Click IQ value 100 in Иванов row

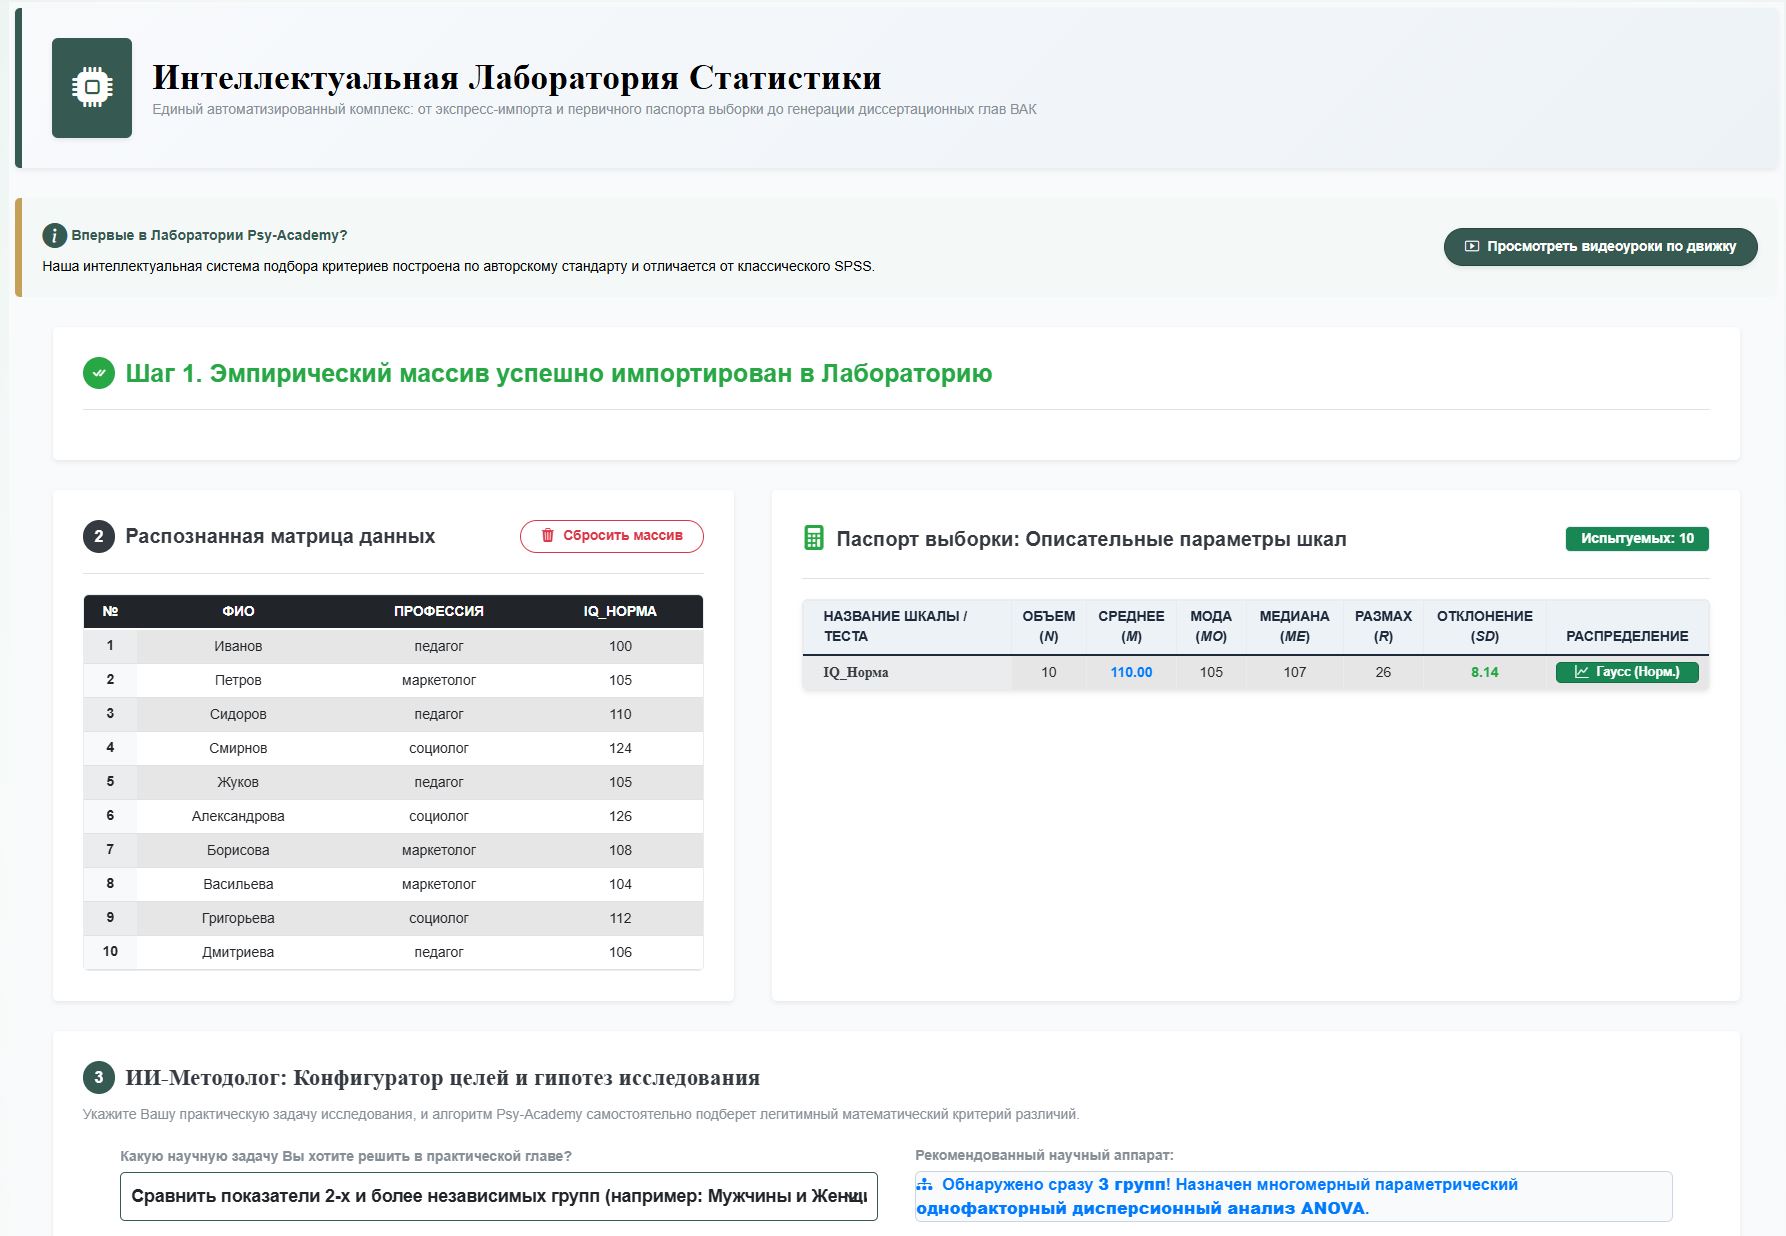coord(620,646)
